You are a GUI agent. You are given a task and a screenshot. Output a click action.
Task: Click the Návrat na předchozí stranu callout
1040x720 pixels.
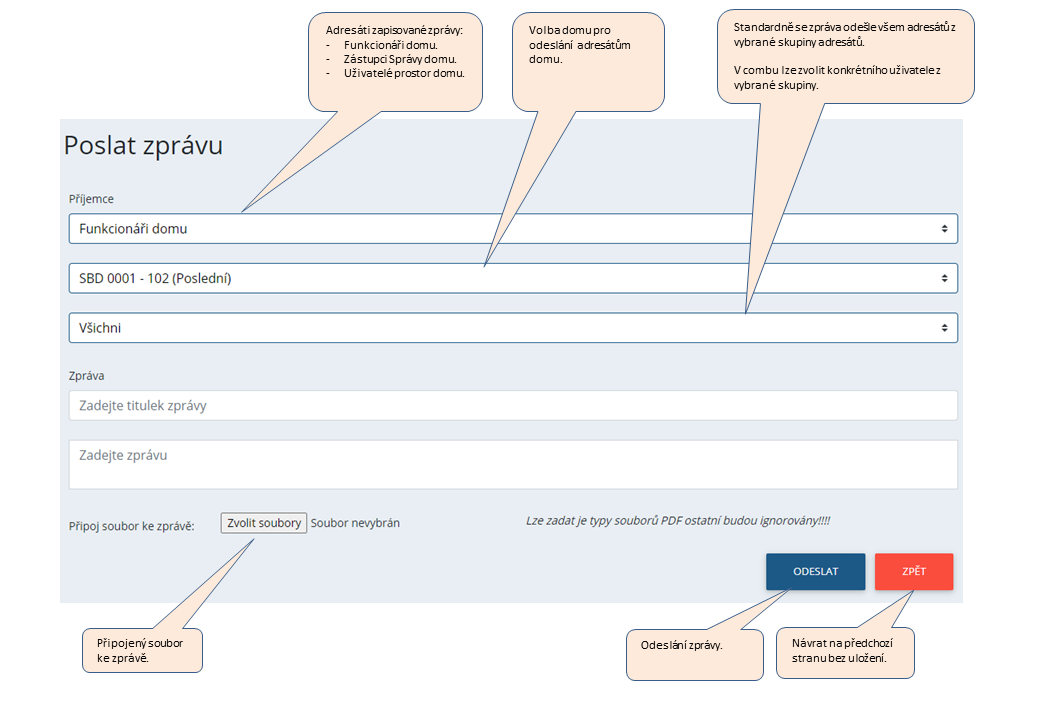tap(844, 652)
